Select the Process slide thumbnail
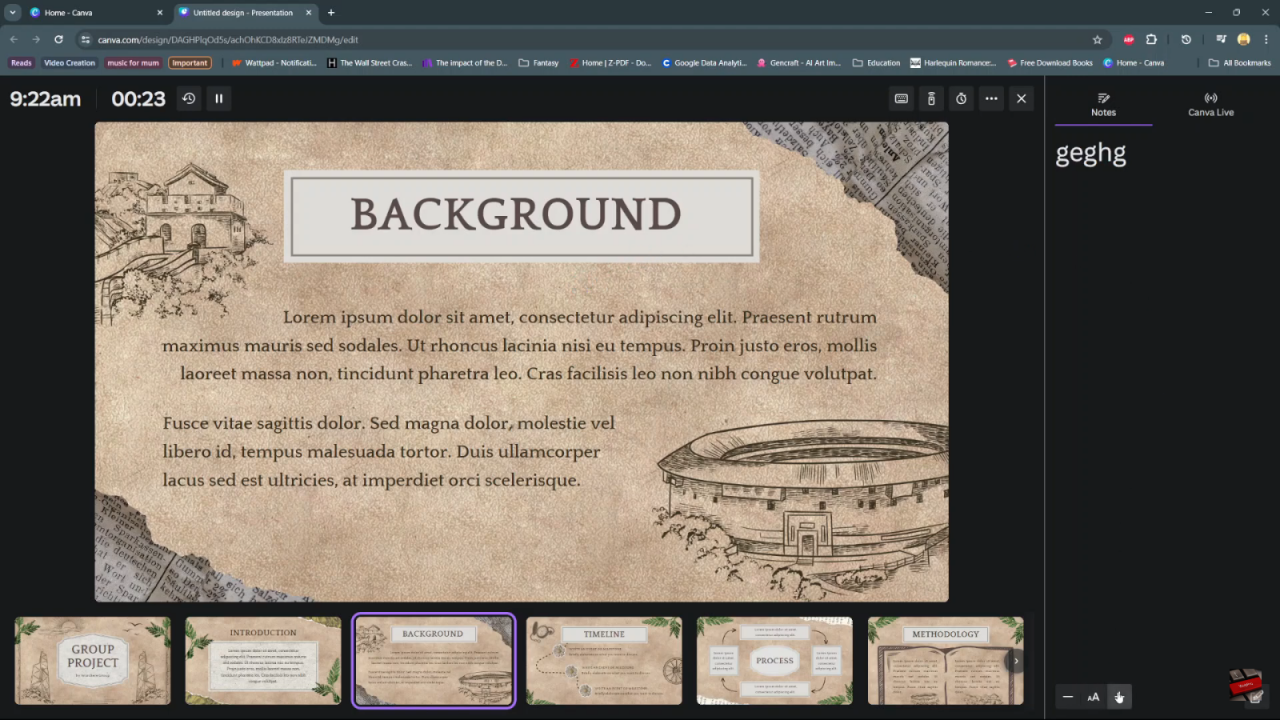The height and width of the screenshot is (720, 1280). pos(775,661)
